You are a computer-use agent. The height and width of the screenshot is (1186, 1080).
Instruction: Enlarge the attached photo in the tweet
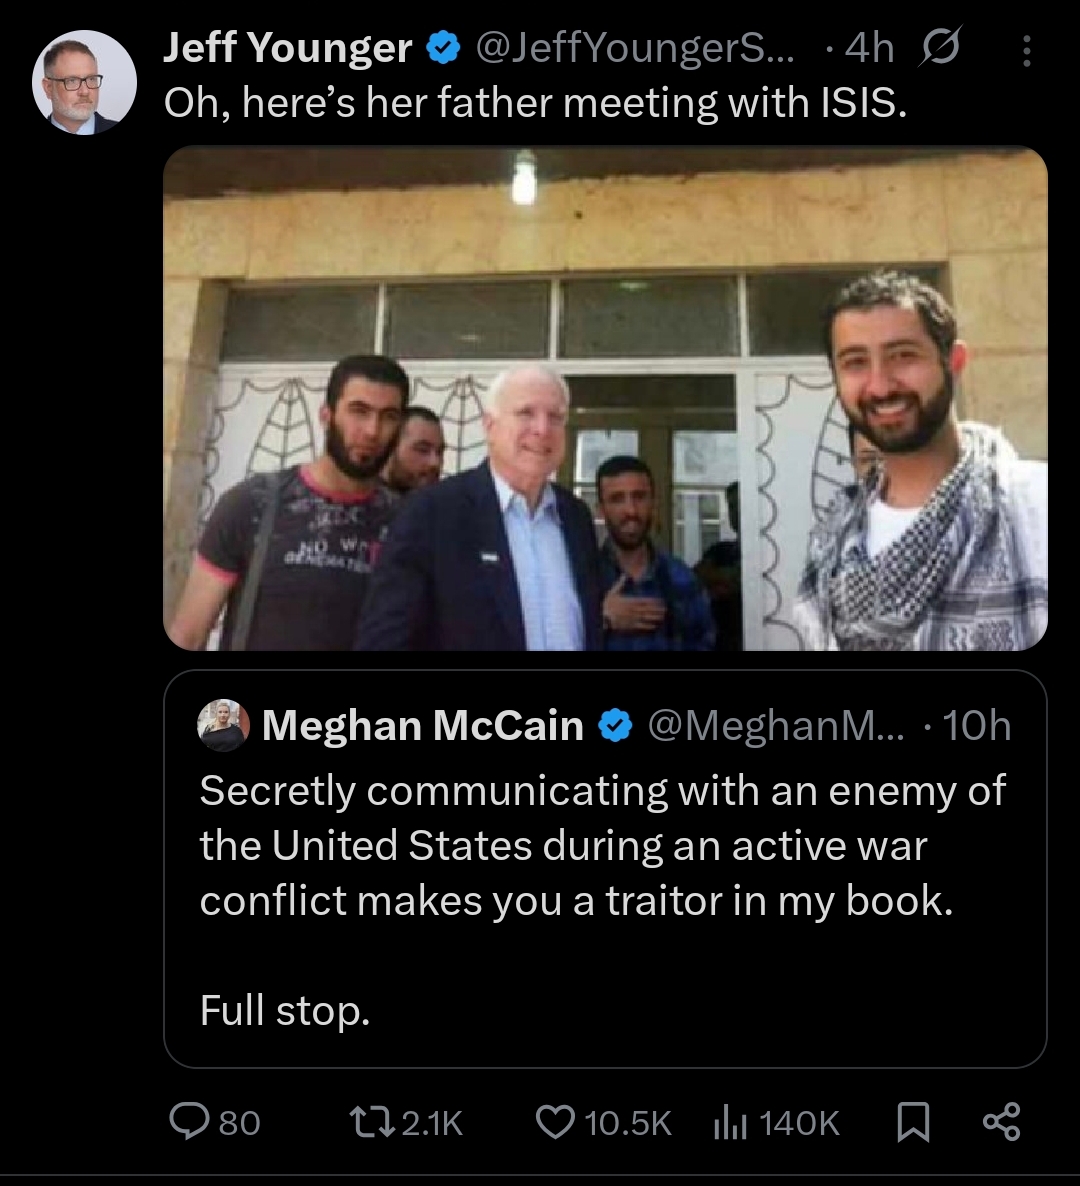pyautogui.click(x=605, y=399)
